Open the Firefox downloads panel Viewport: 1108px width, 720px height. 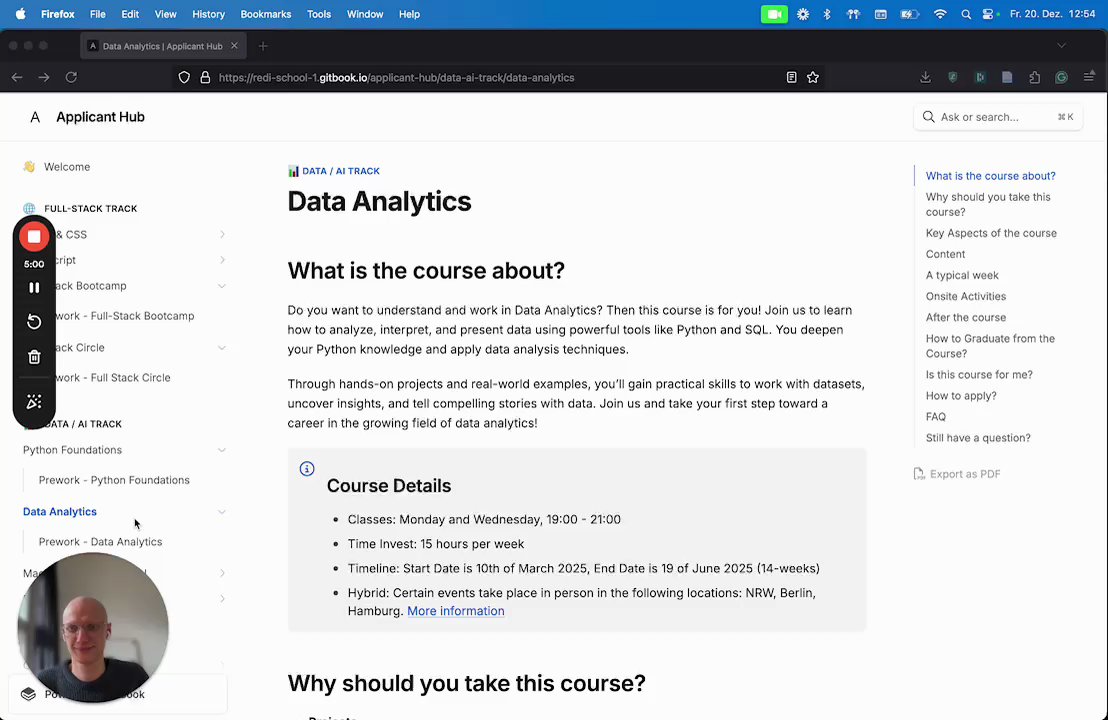[925, 77]
